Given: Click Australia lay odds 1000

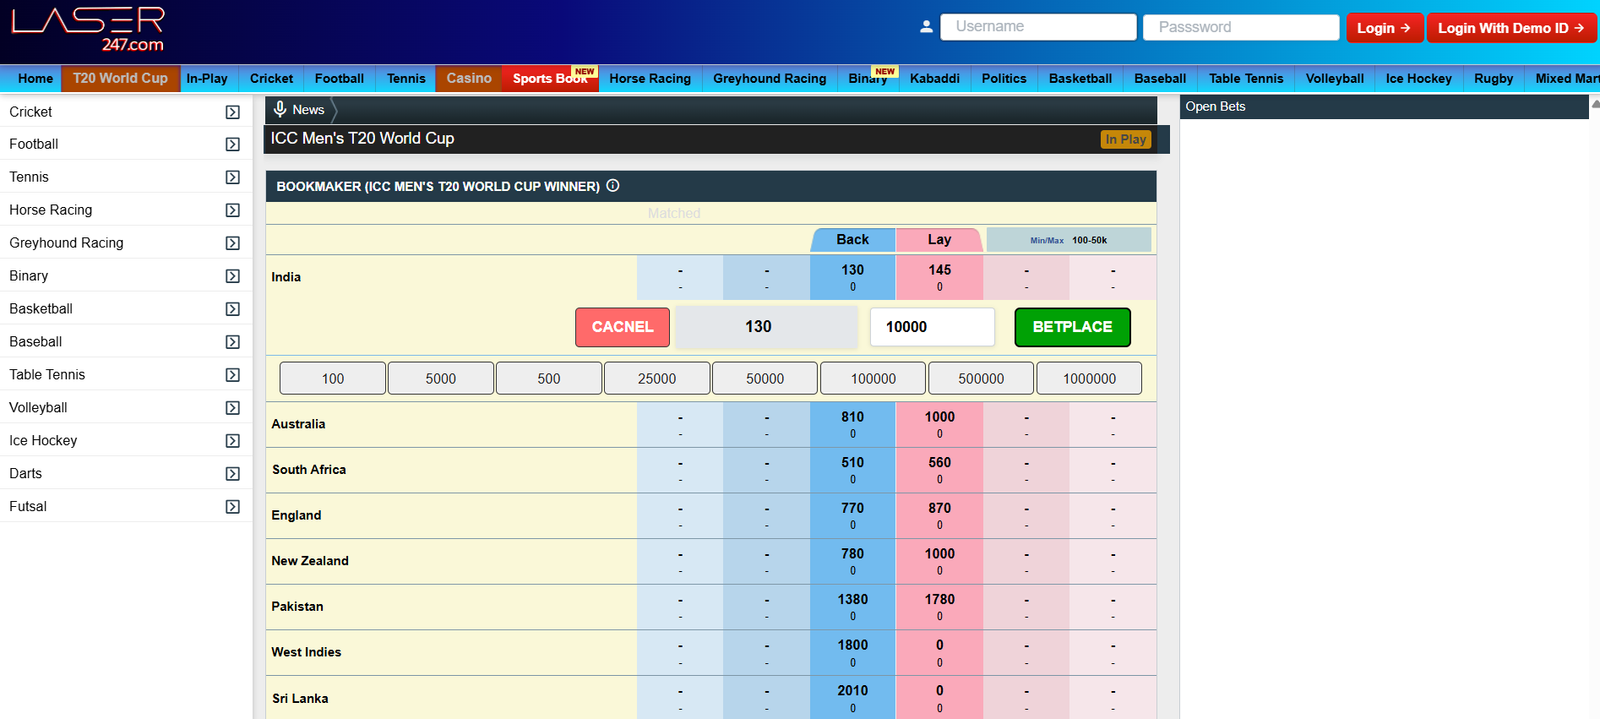Looking at the screenshot, I should (x=940, y=425).
